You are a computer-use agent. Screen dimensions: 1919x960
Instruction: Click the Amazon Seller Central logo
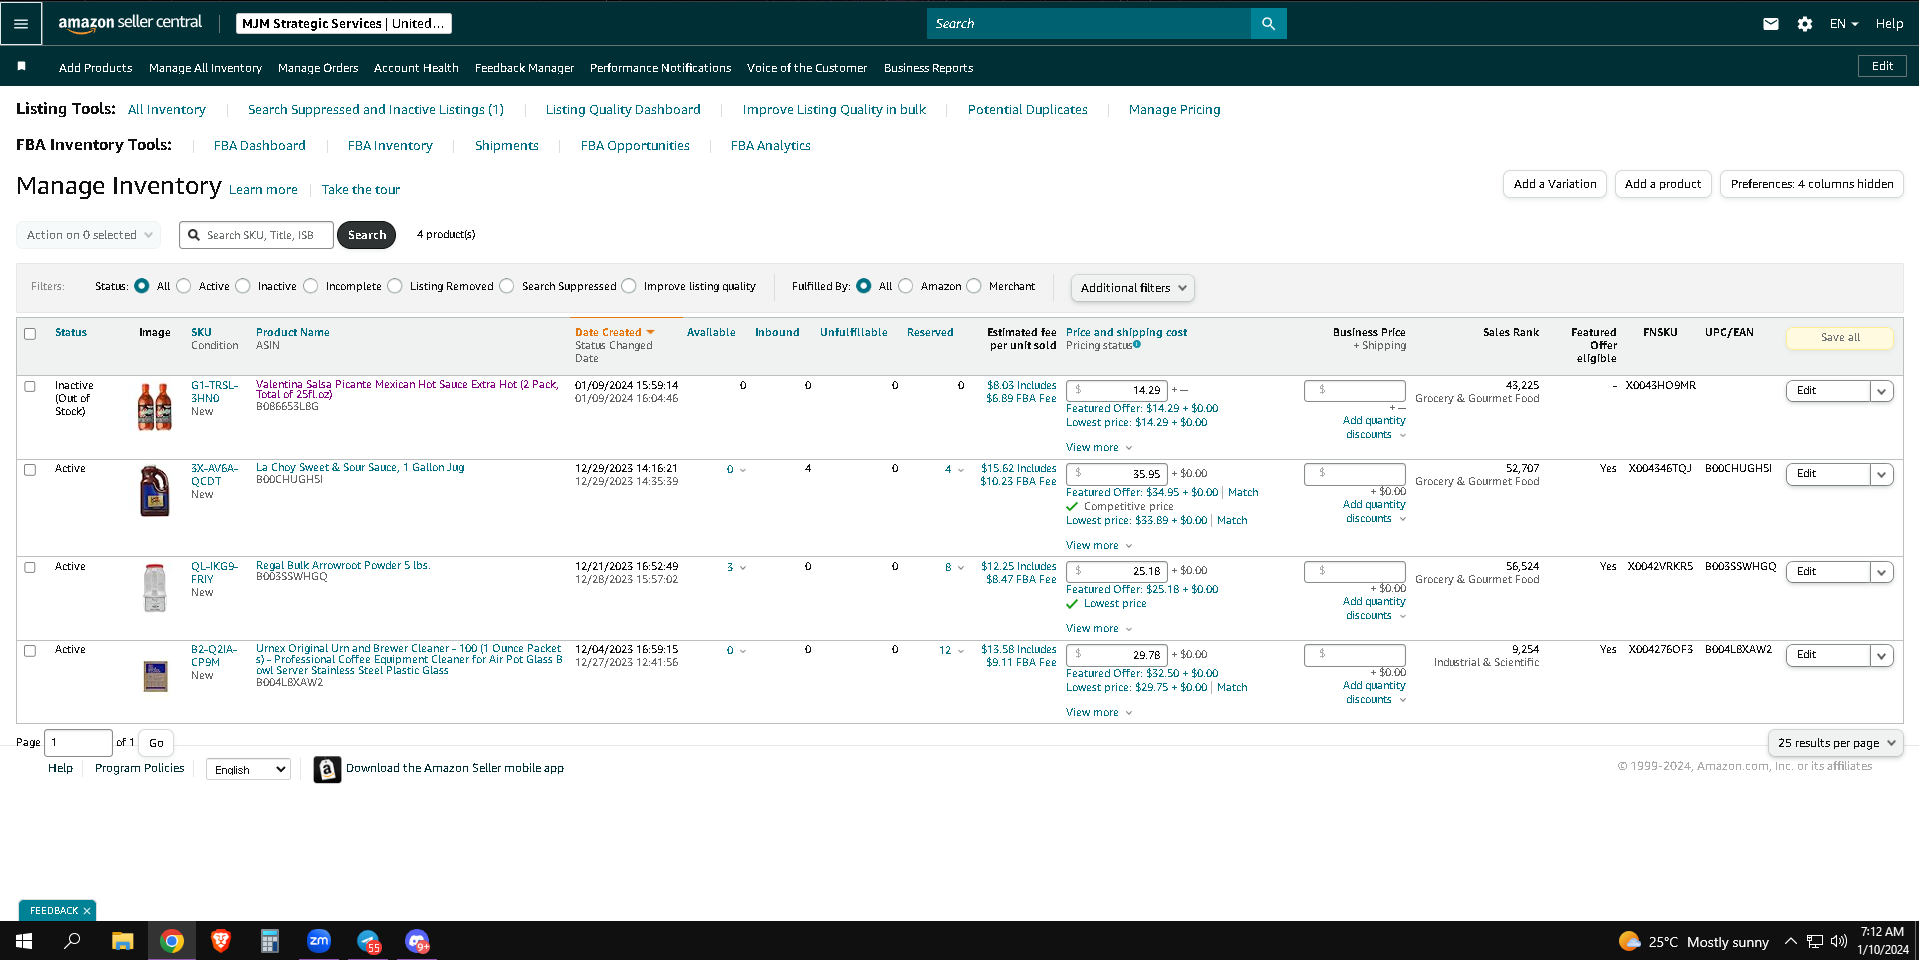tap(130, 23)
